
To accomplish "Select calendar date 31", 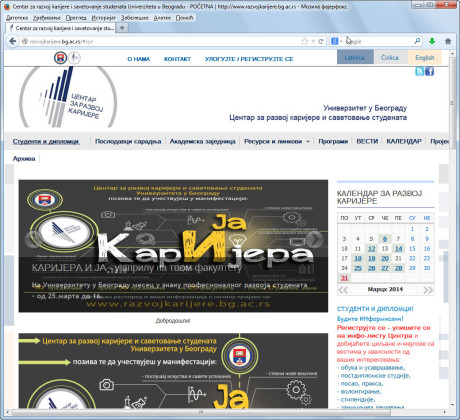I will [x=344, y=278].
